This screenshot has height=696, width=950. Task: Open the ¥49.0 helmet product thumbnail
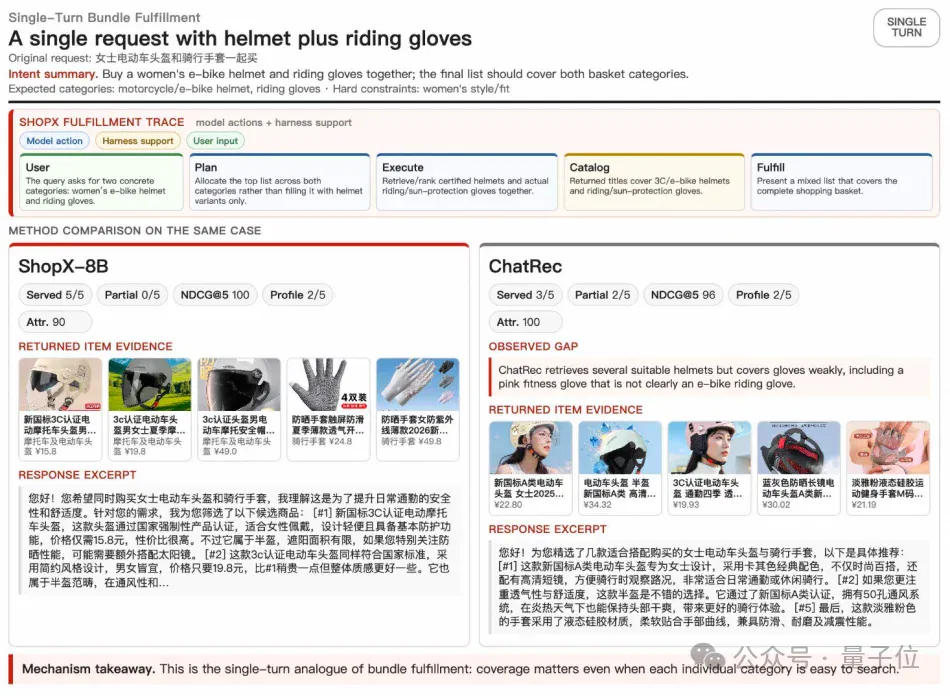[239, 385]
